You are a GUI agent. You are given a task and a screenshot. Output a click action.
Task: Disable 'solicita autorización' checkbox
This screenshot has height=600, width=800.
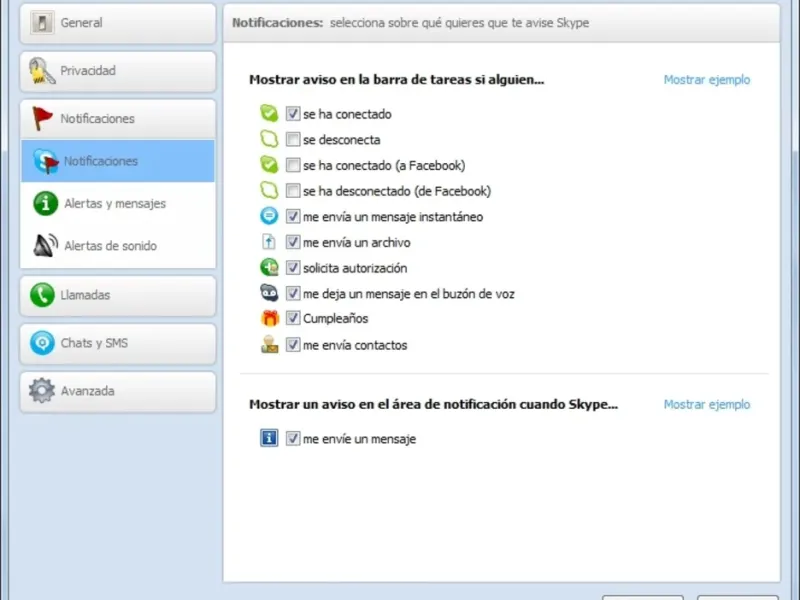pos(293,267)
